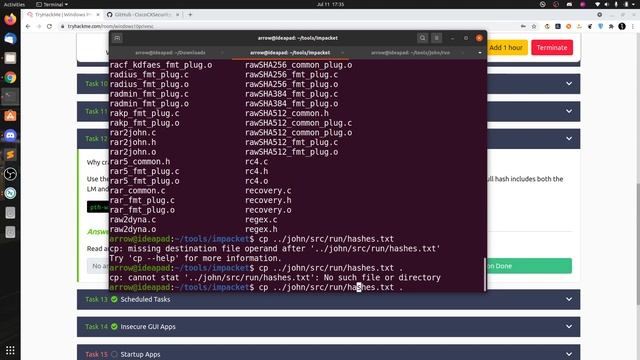Image resolution: width=640 pixels, height=360 pixels.
Task: Switch to the GitHub browser tab
Action: [142, 15]
